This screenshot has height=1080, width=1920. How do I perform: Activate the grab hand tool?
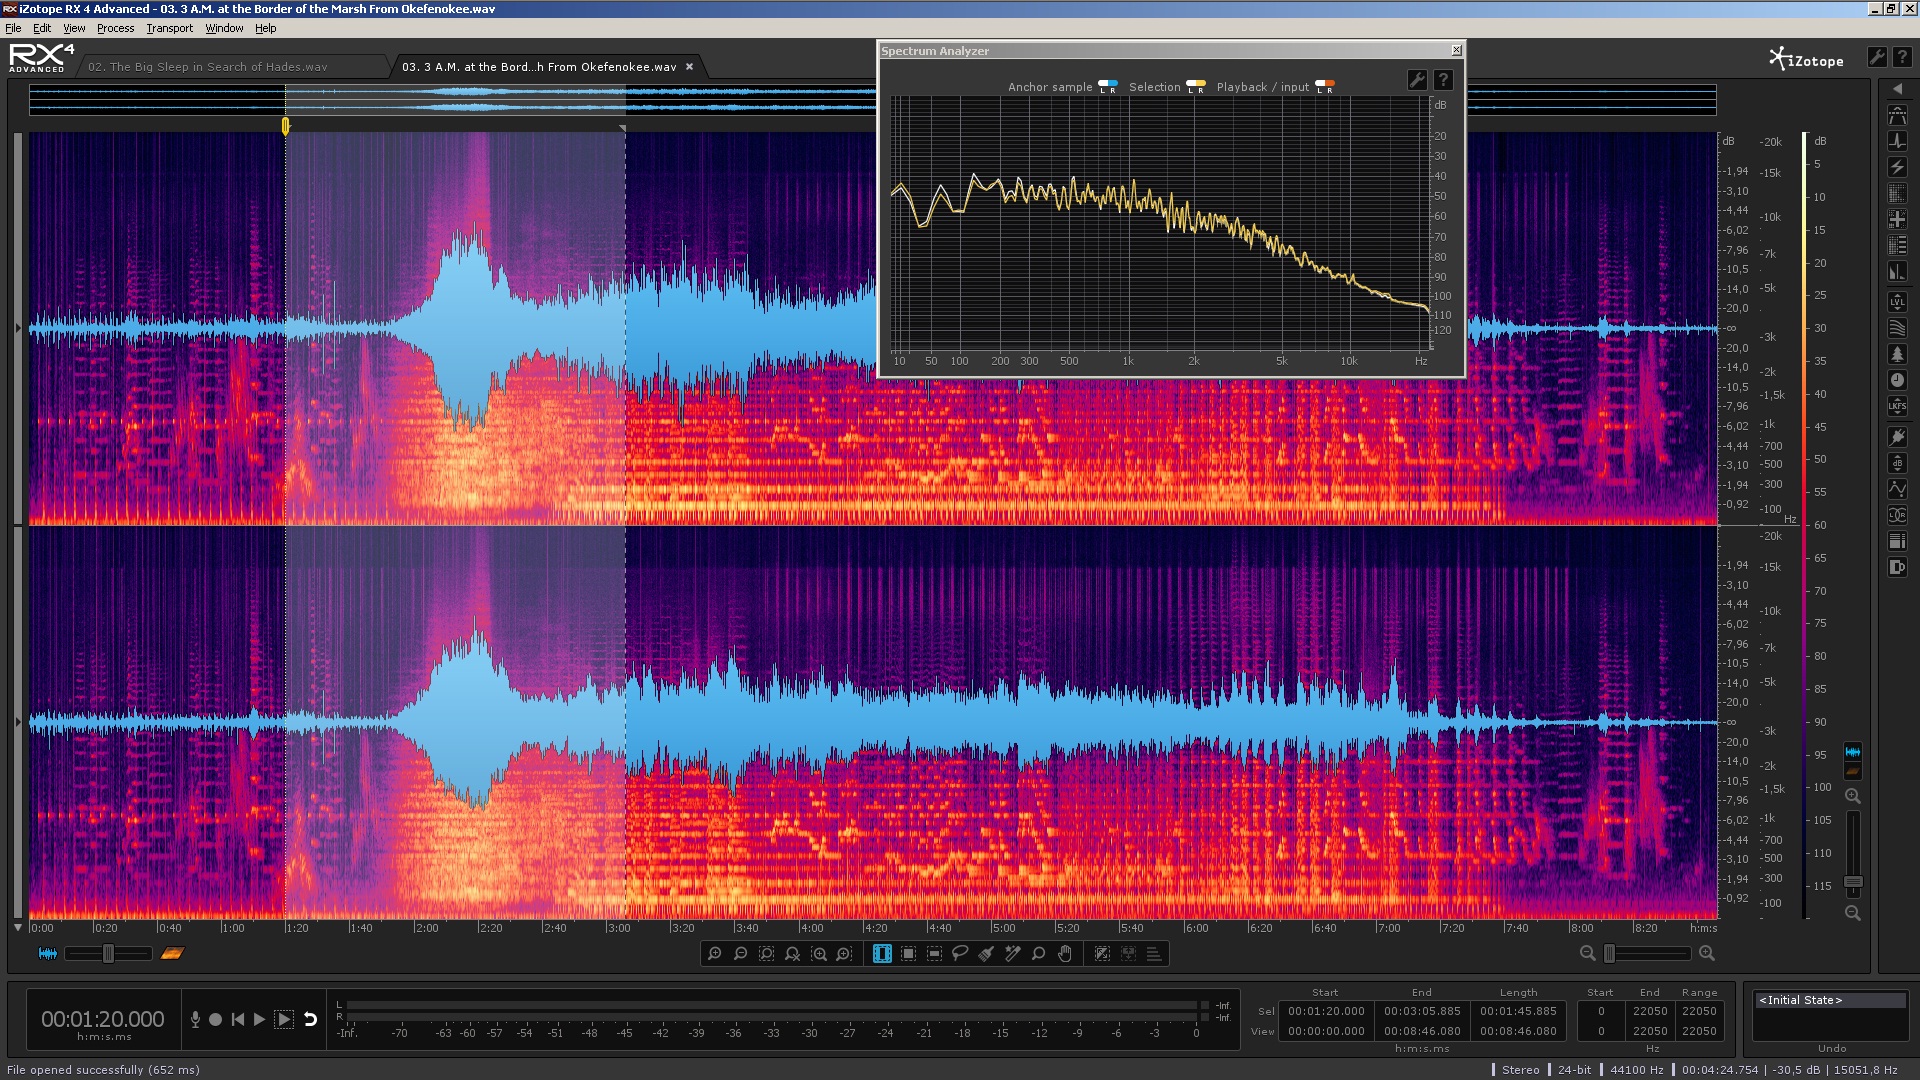[1065, 954]
